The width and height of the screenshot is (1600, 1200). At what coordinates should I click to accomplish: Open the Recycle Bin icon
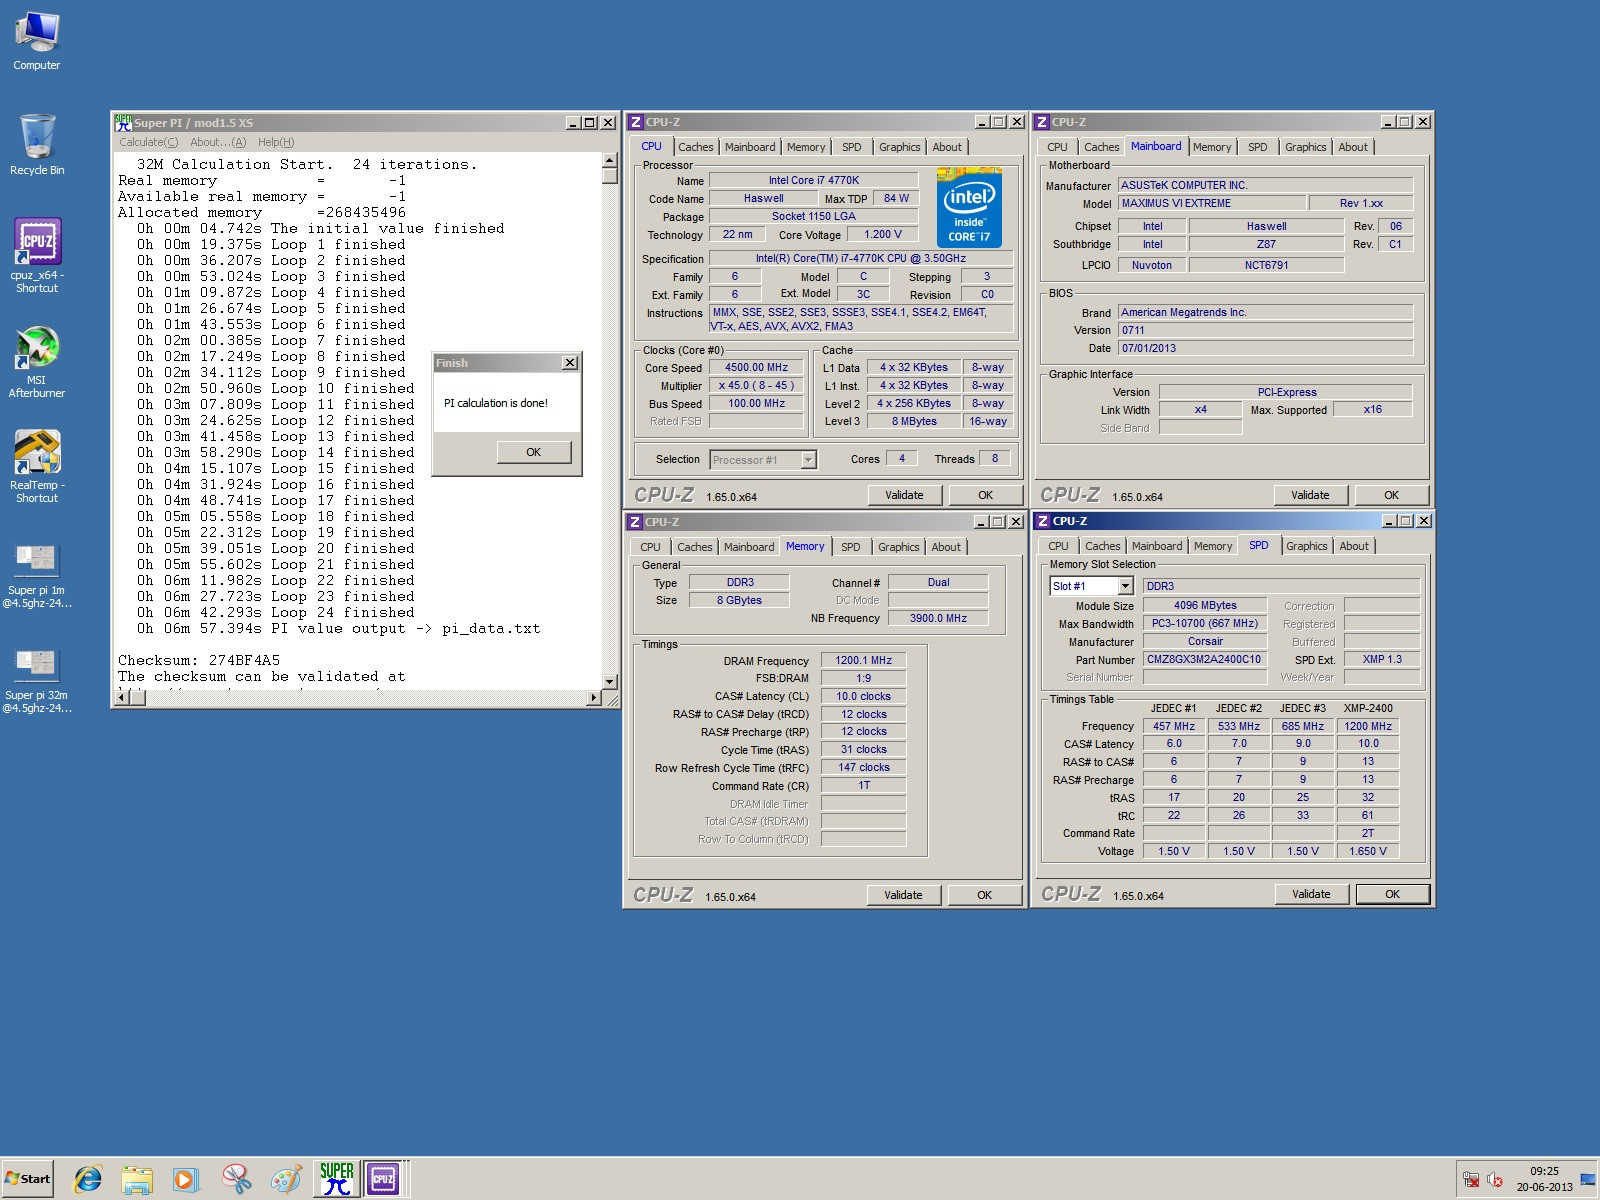37,145
